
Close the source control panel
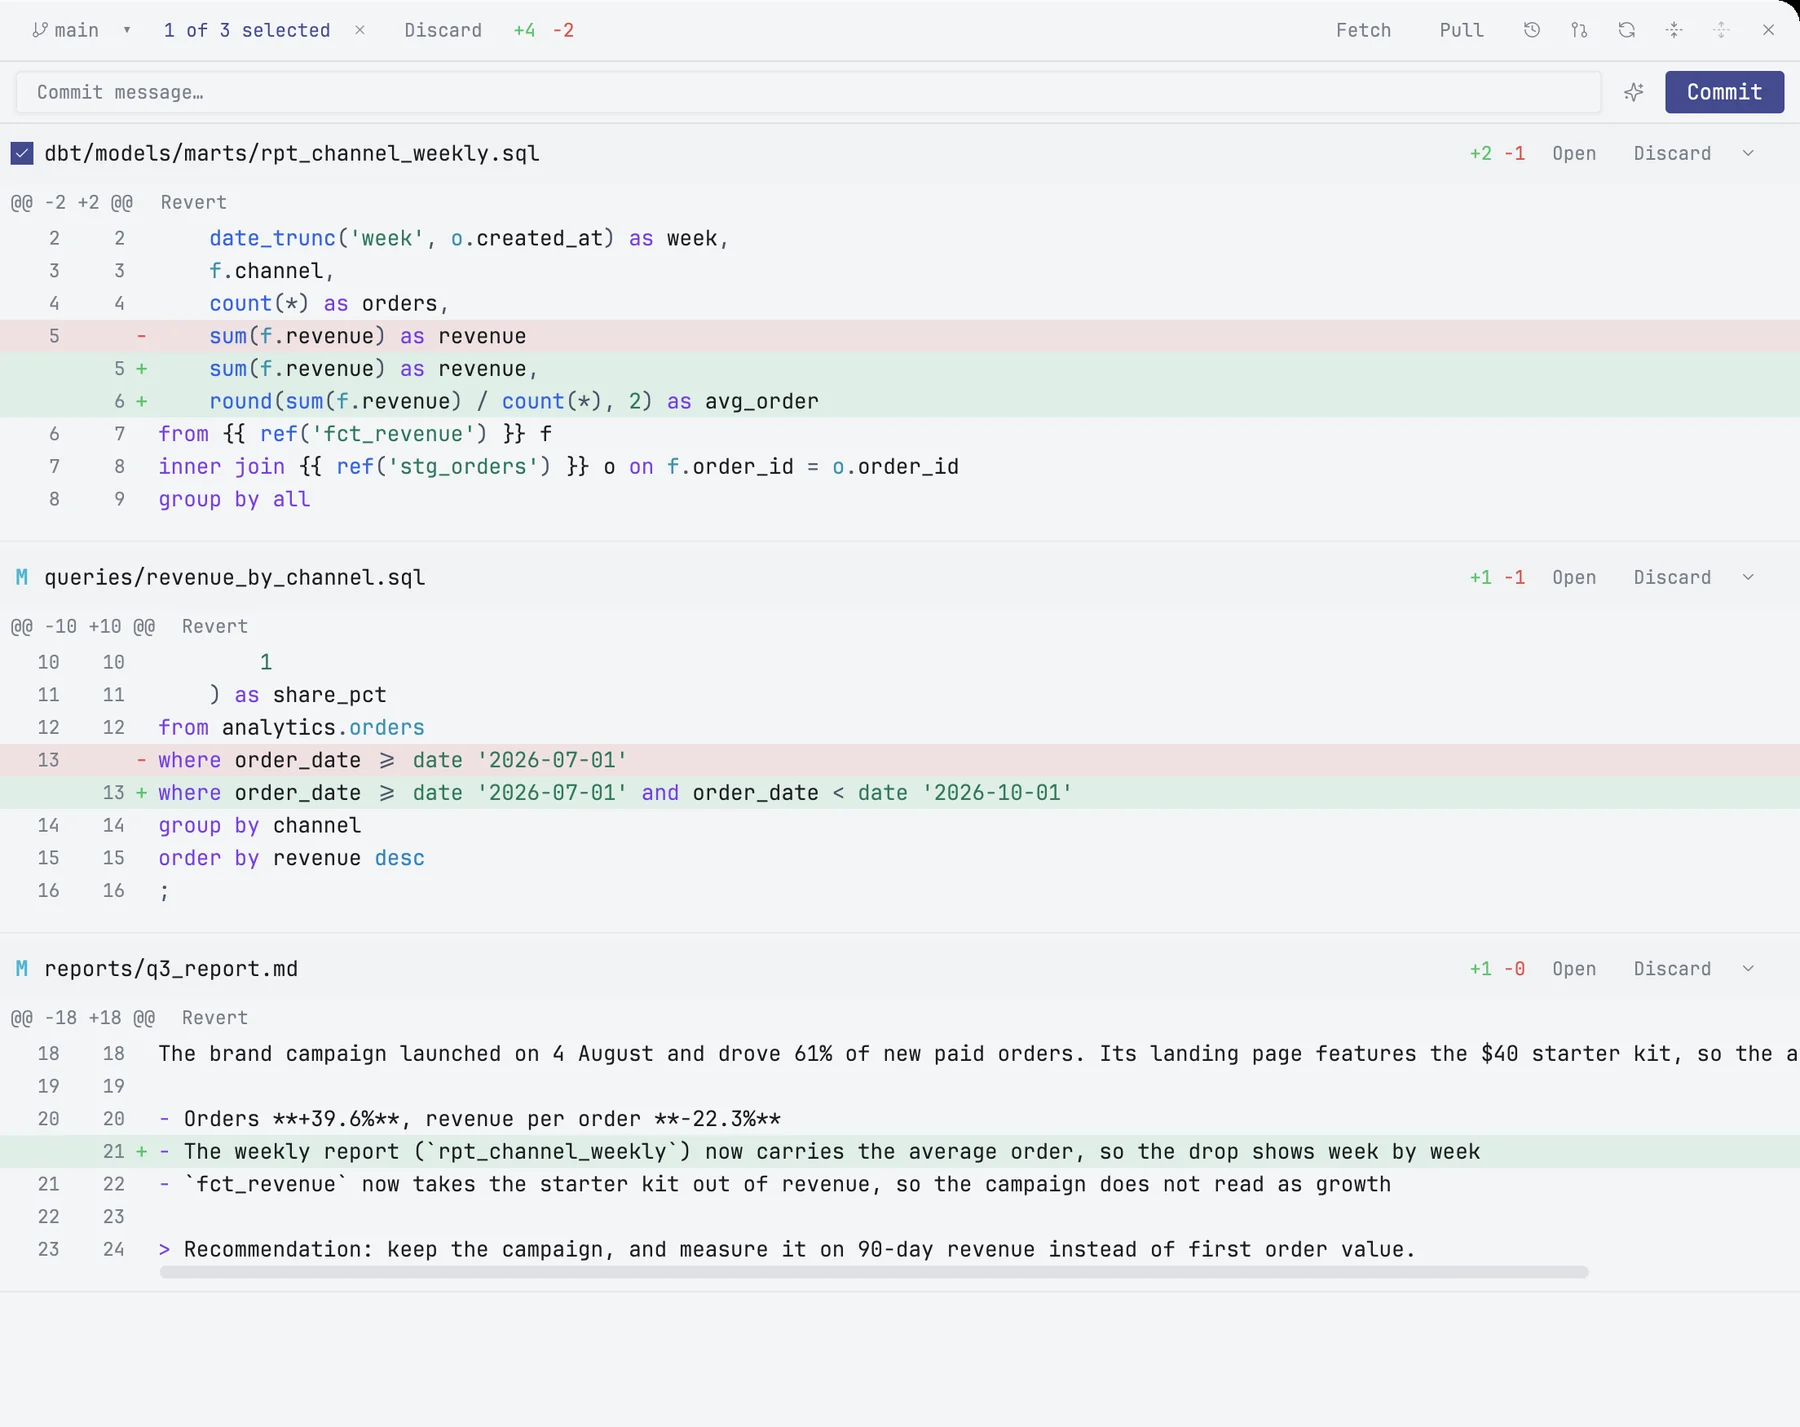pyautogui.click(x=1768, y=30)
